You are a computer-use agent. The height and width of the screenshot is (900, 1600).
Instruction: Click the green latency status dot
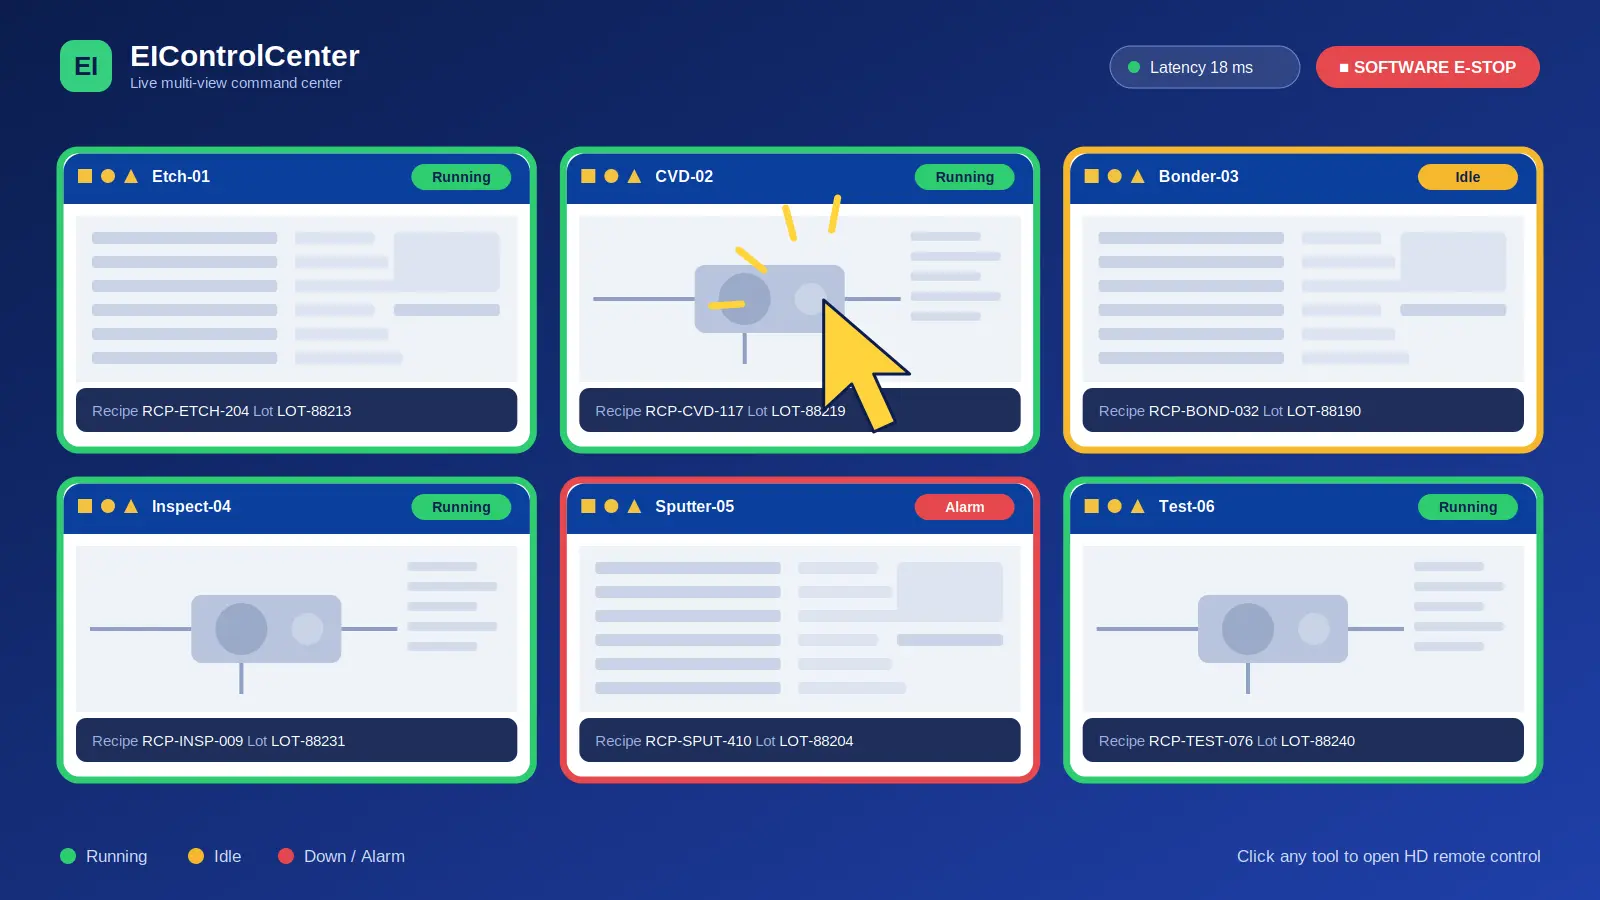(1134, 67)
